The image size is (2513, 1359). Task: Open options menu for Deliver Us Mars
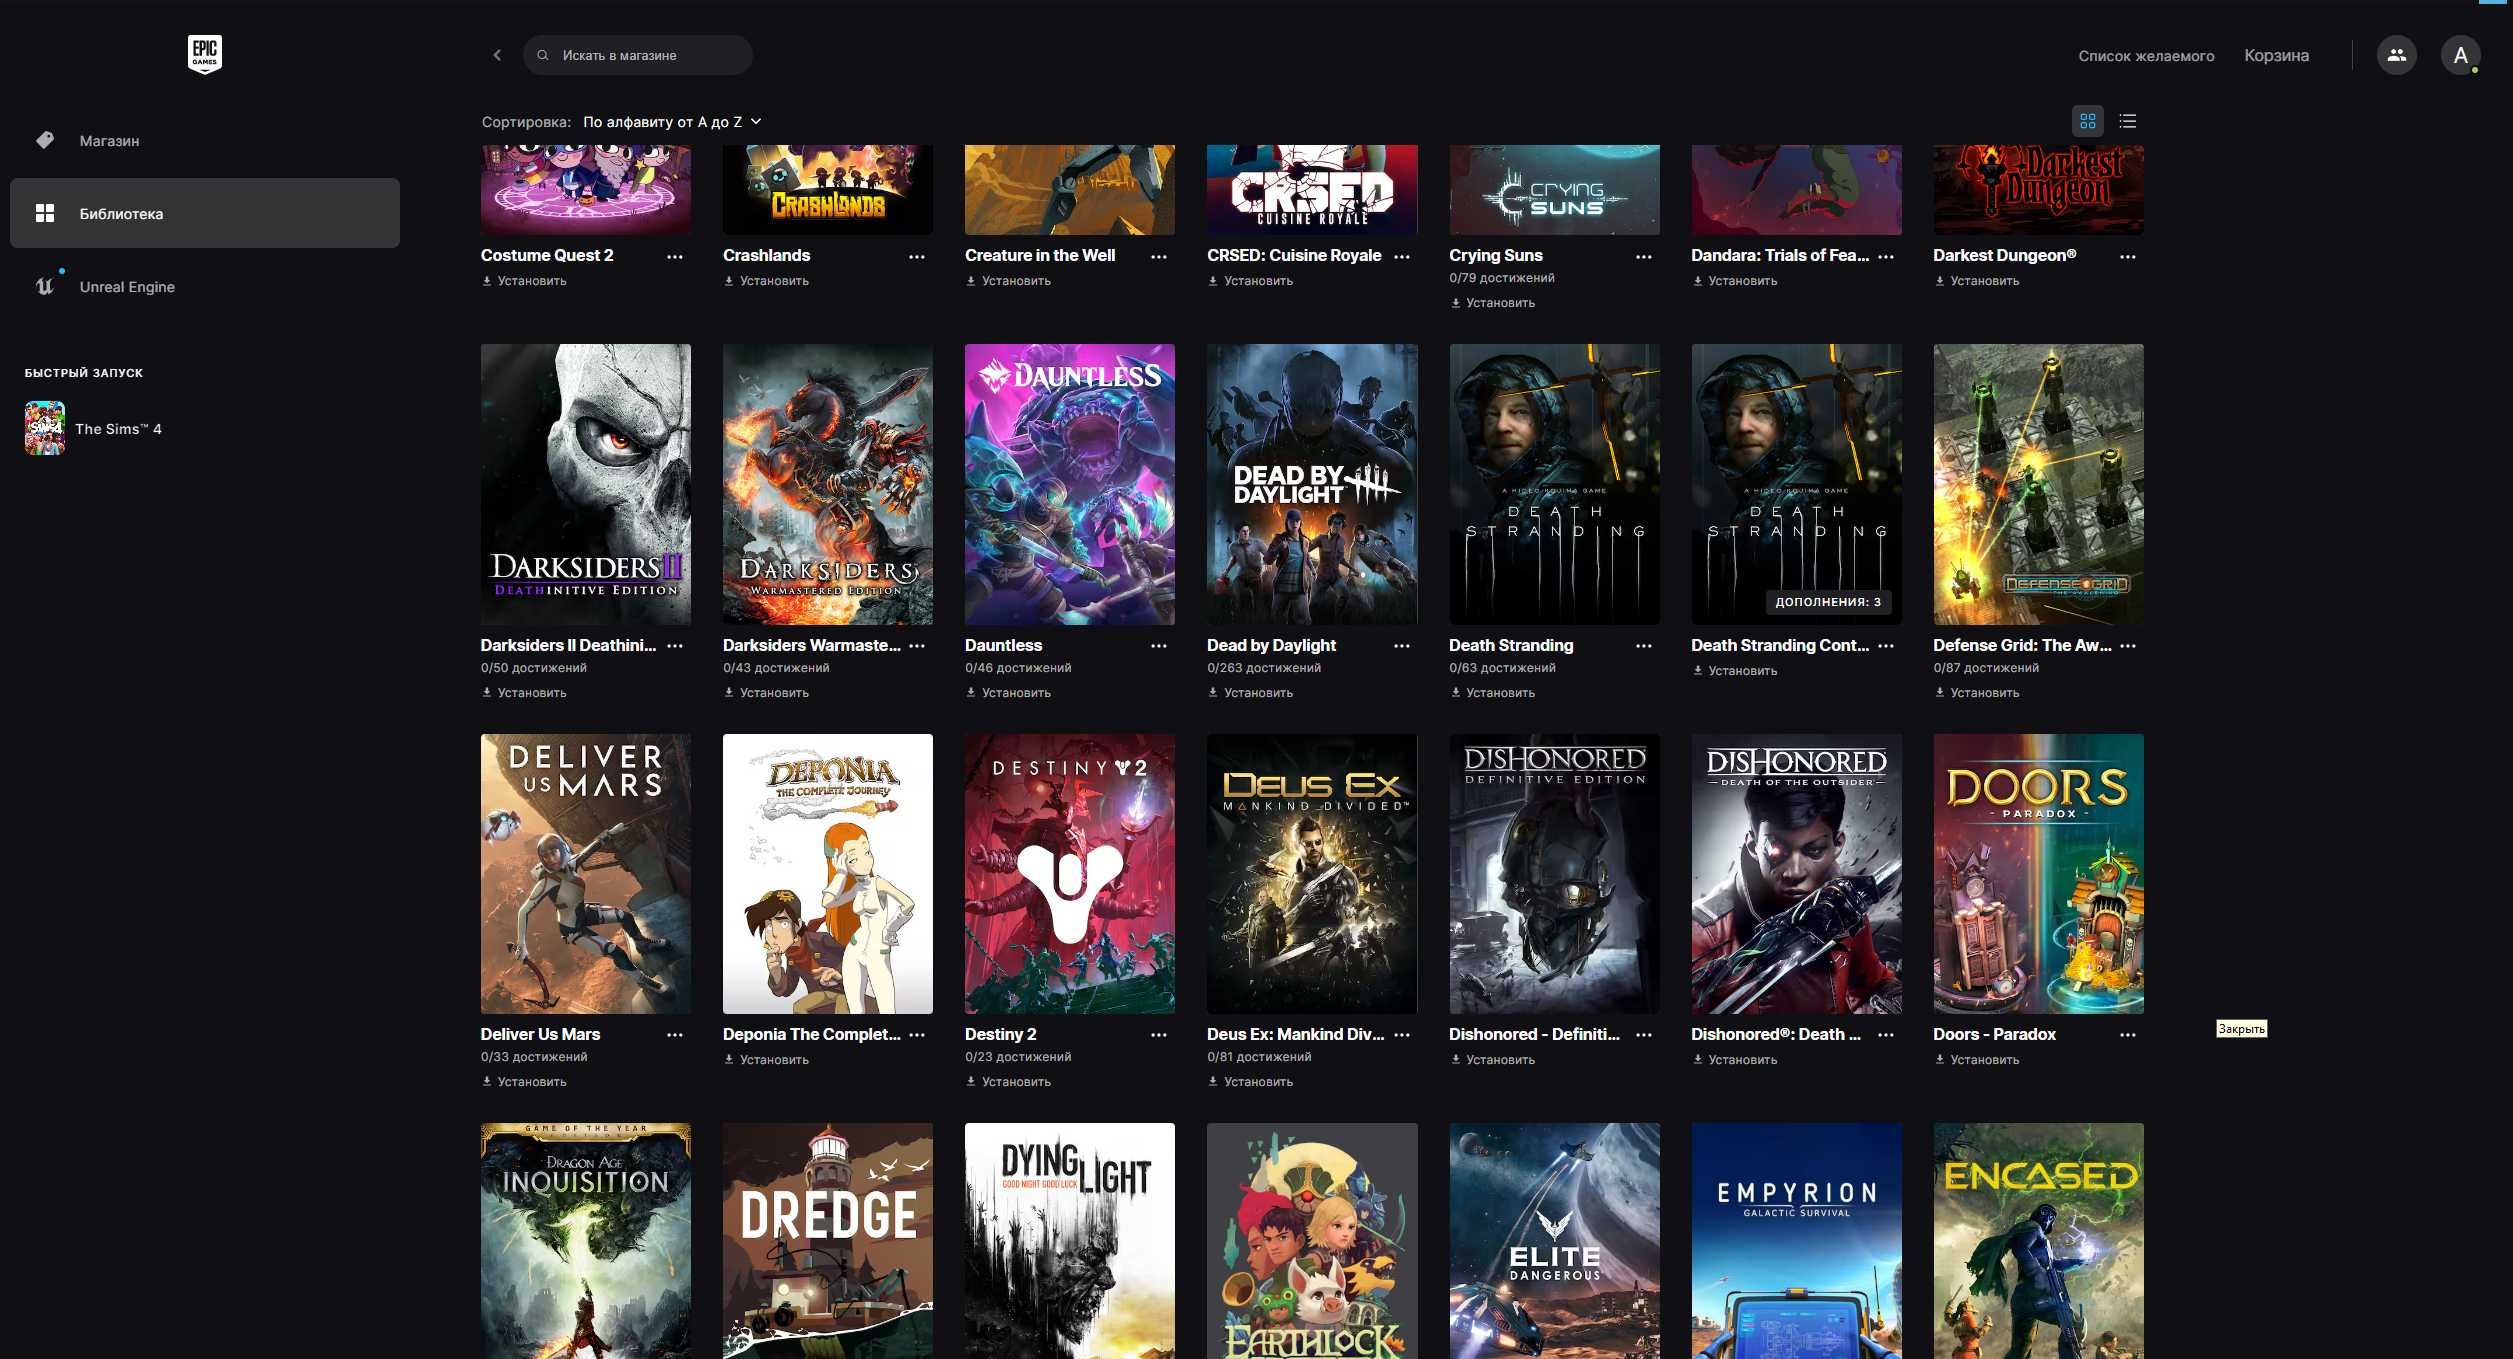point(675,1035)
